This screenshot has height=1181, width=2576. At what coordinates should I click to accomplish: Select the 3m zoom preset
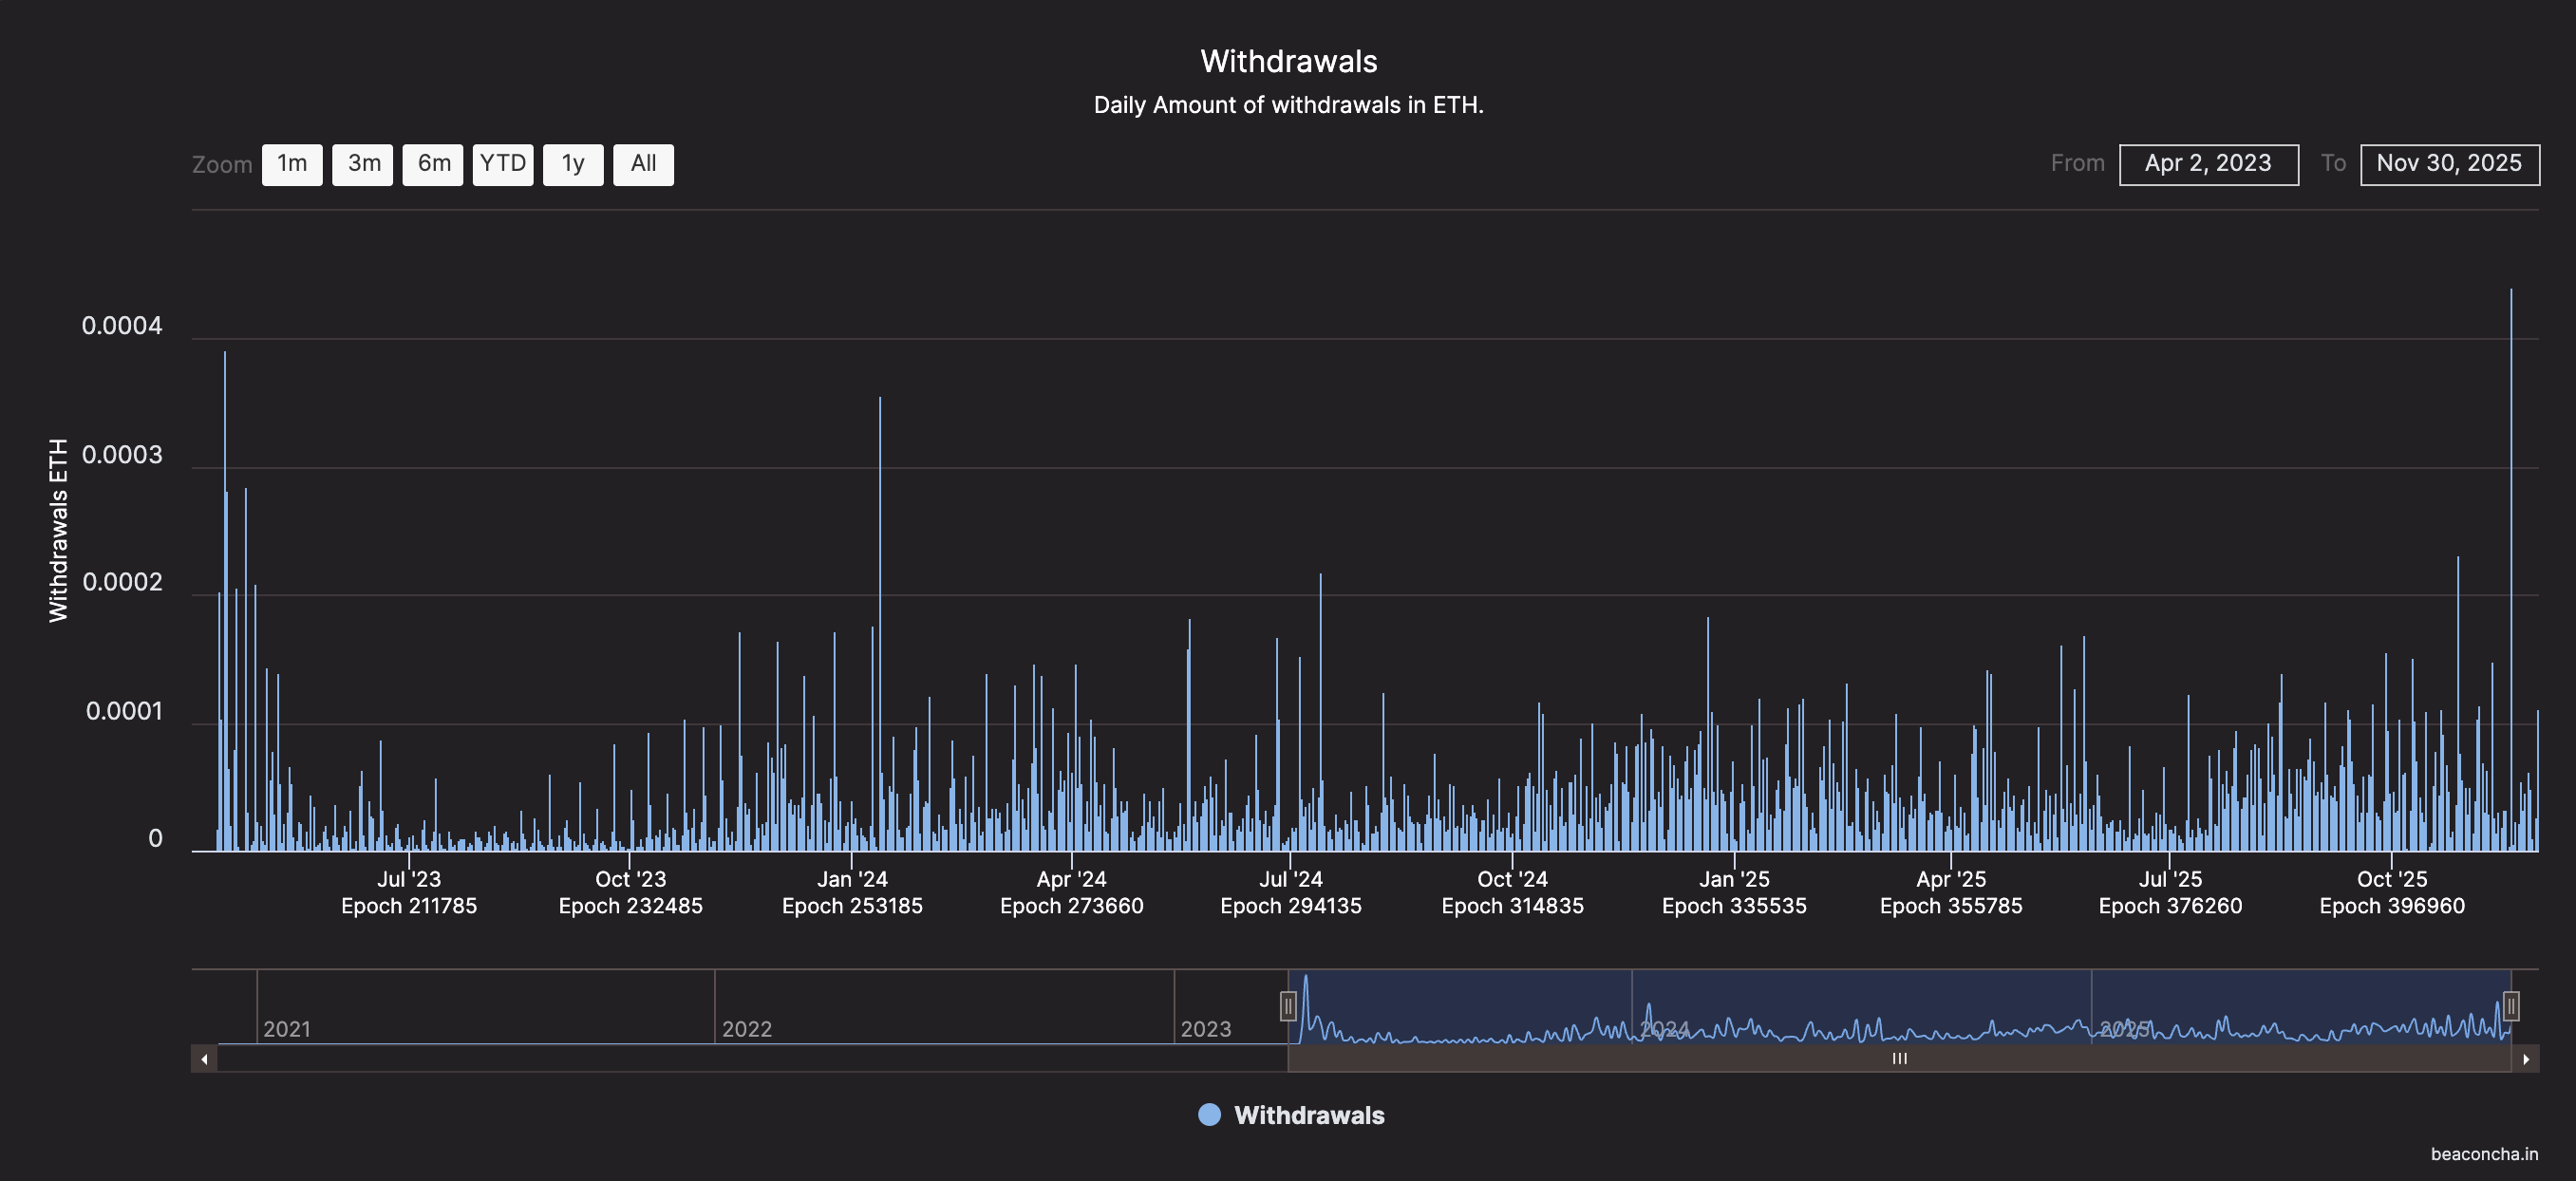(x=362, y=164)
